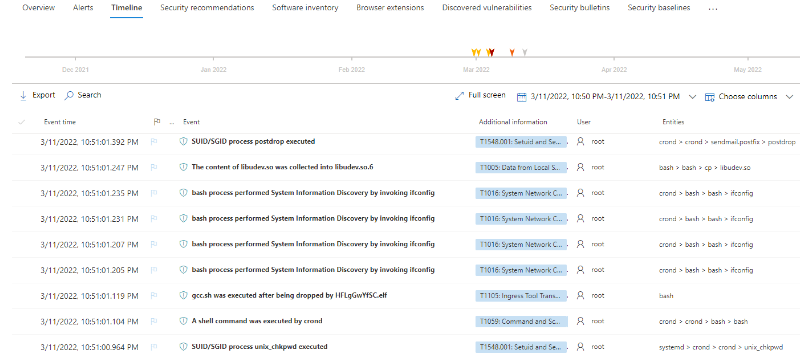
Task: Open Browser extensions tab
Action: 390,8
